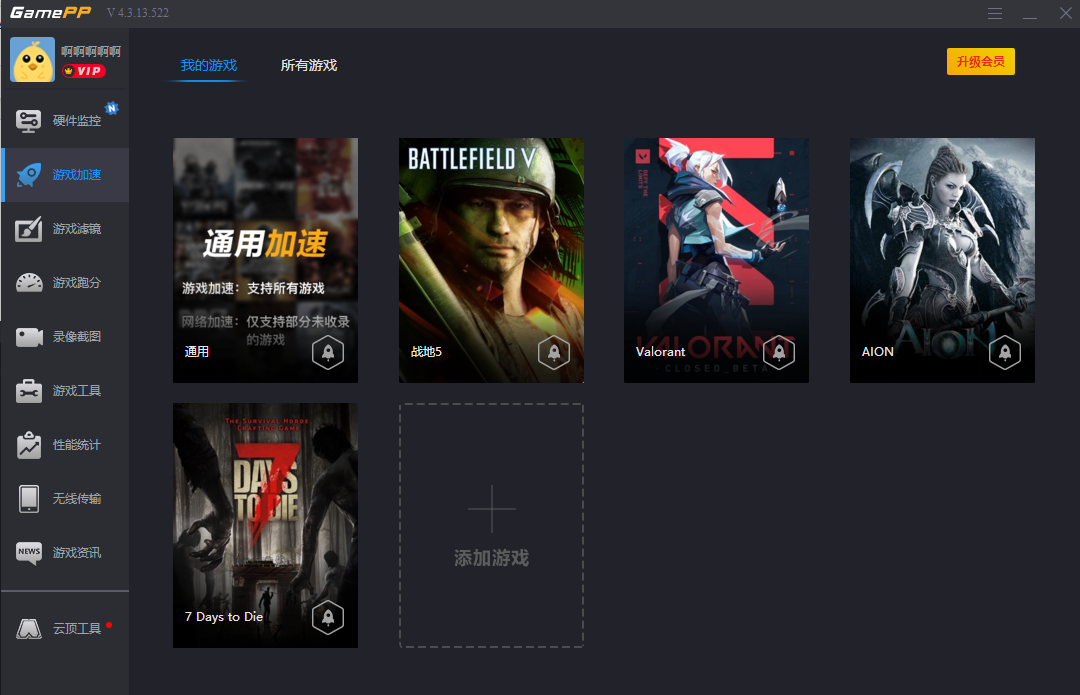Click the rocket boost icon on Valorant card

point(779,353)
